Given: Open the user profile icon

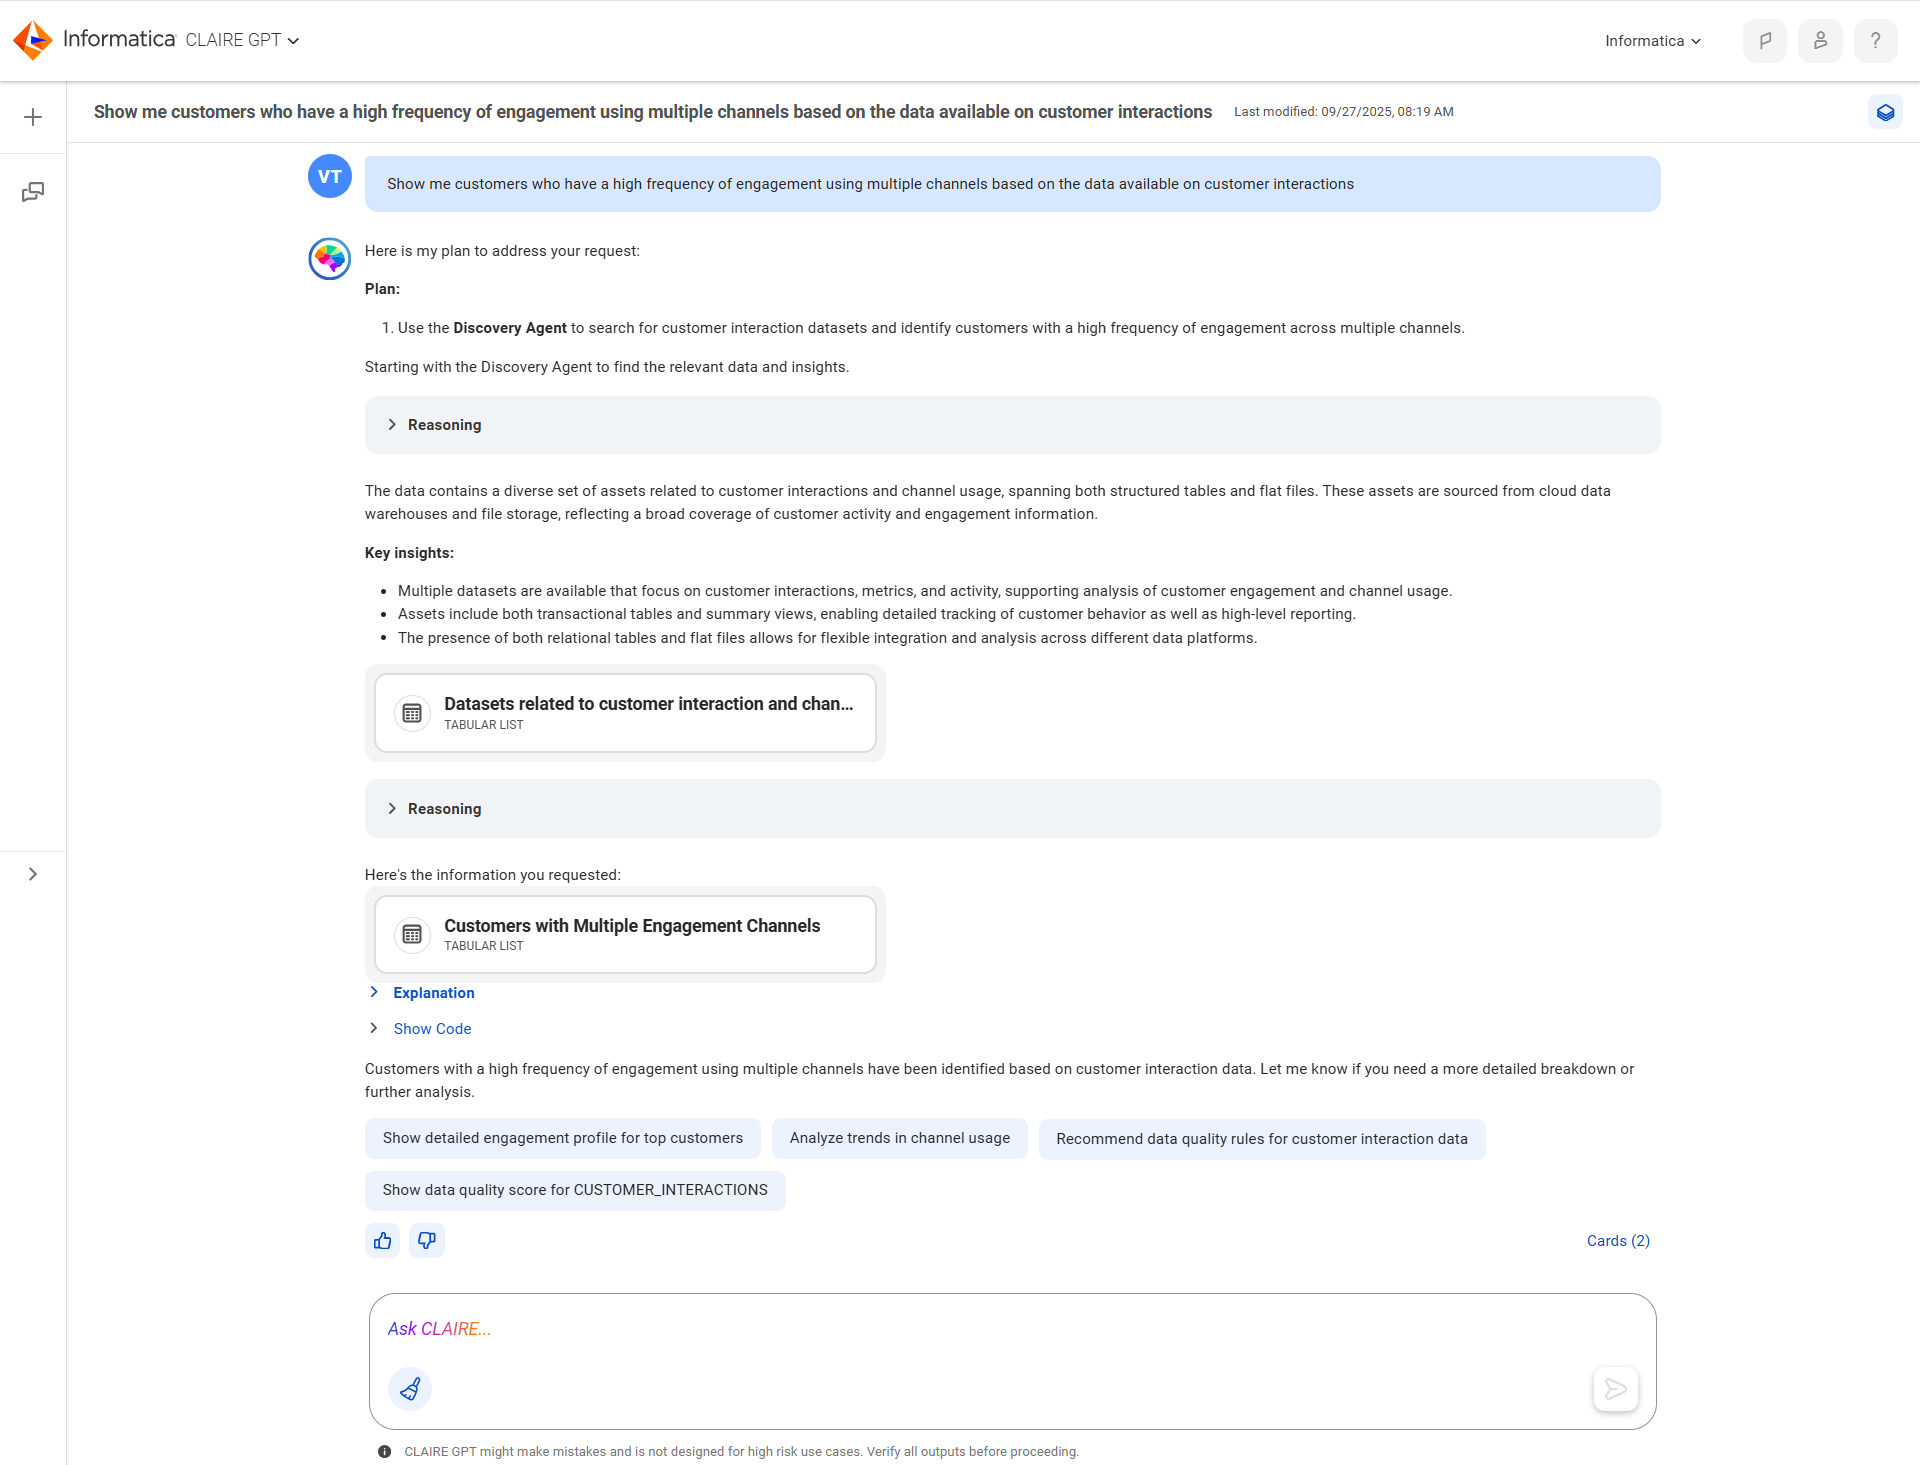Looking at the screenshot, I should click(1820, 41).
